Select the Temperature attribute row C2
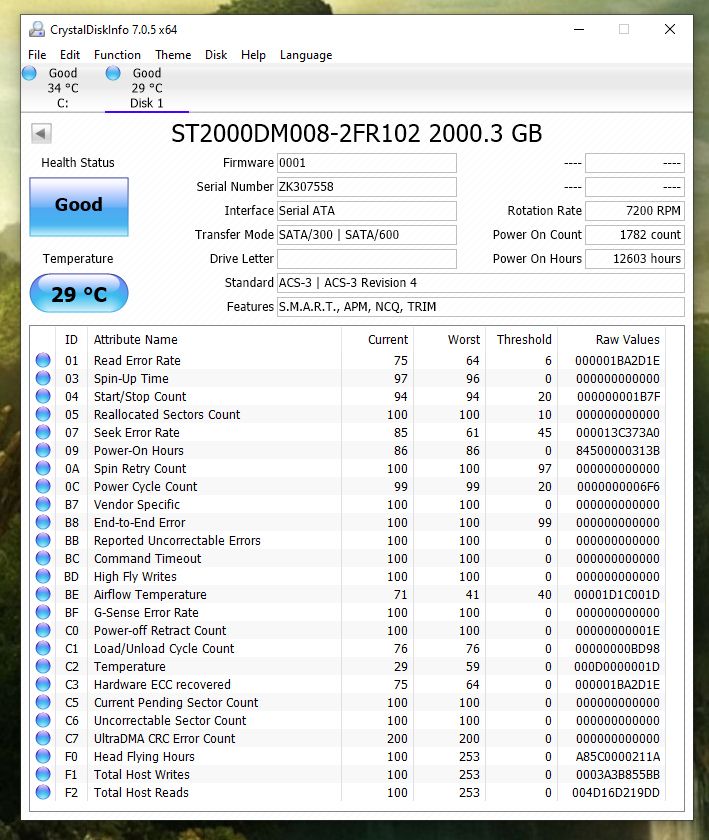This screenshot has width=709, height=840. [350, 666]
